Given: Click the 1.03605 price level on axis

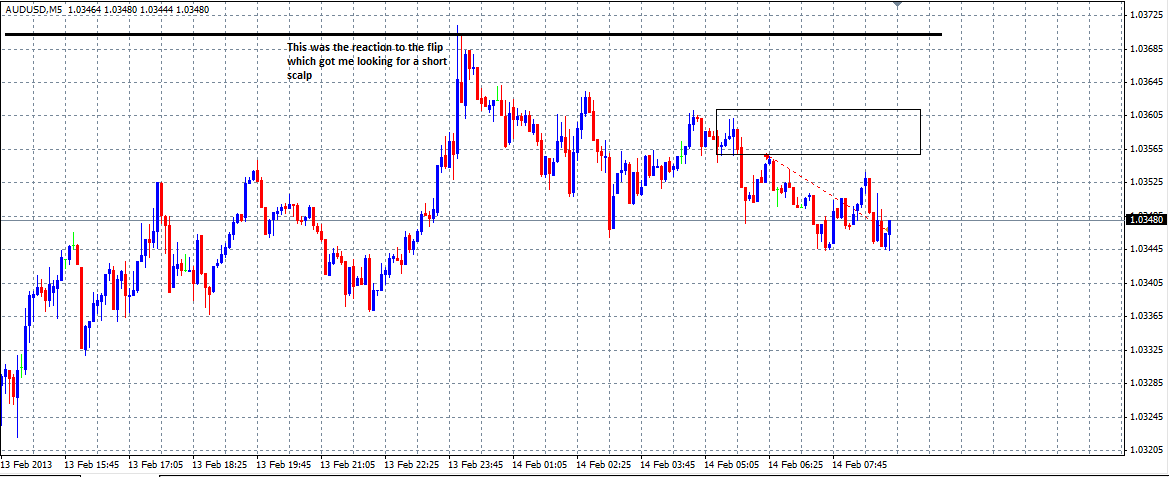Looking at the screenshot, I should 1144,115.
